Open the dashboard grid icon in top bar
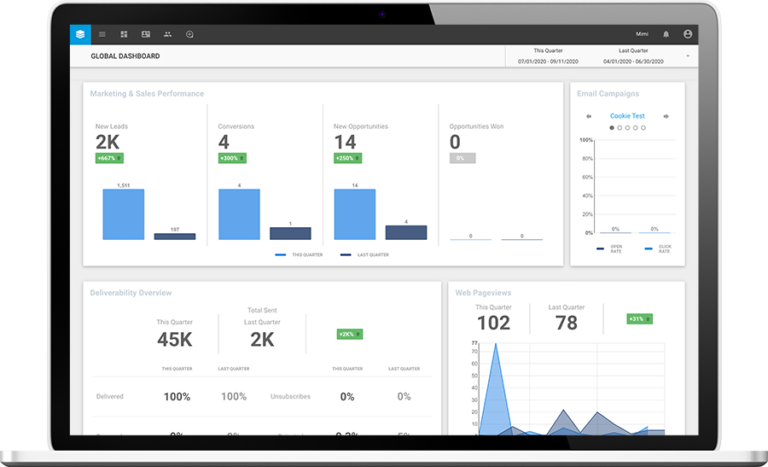This screenshot has height=467, width=768. pyautogui.click(x=124, y=34)
